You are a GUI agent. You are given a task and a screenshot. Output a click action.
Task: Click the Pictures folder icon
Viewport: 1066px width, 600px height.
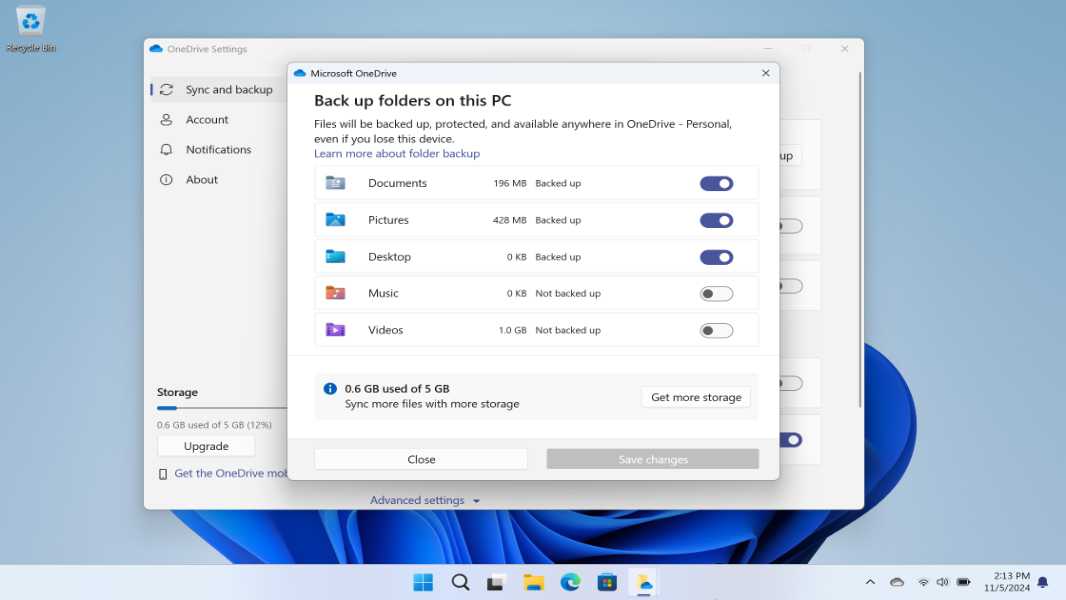pyautogui.click(x=335, y=220)
